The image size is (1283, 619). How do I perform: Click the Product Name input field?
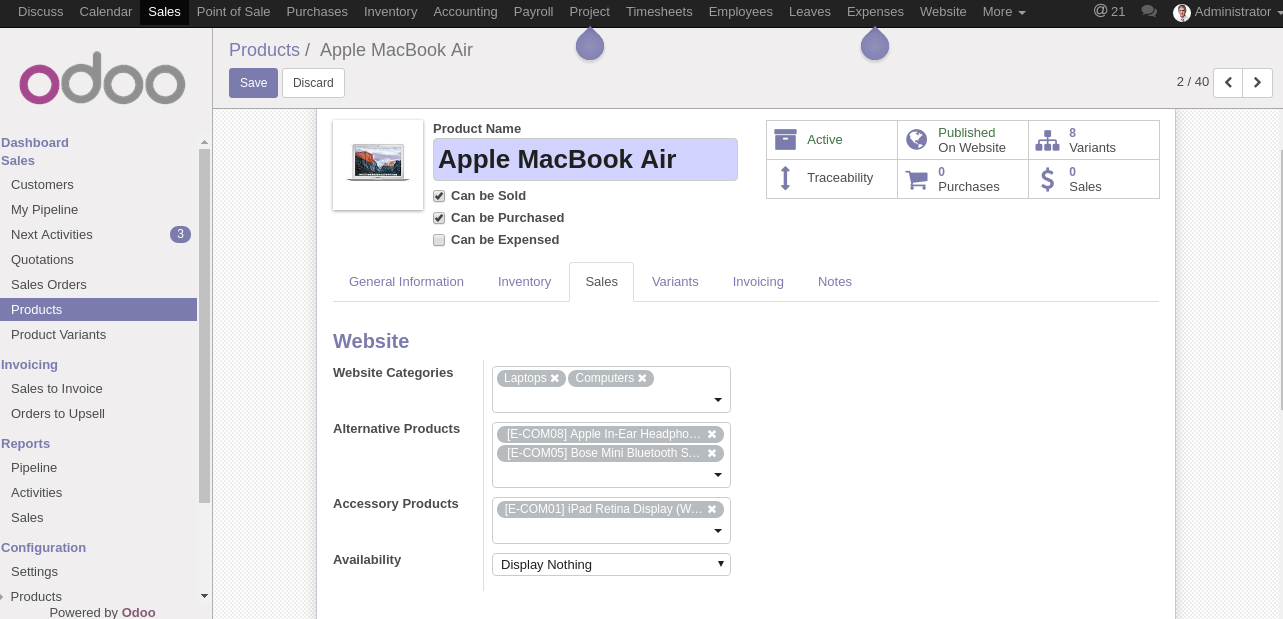click(x=585, y=160)
